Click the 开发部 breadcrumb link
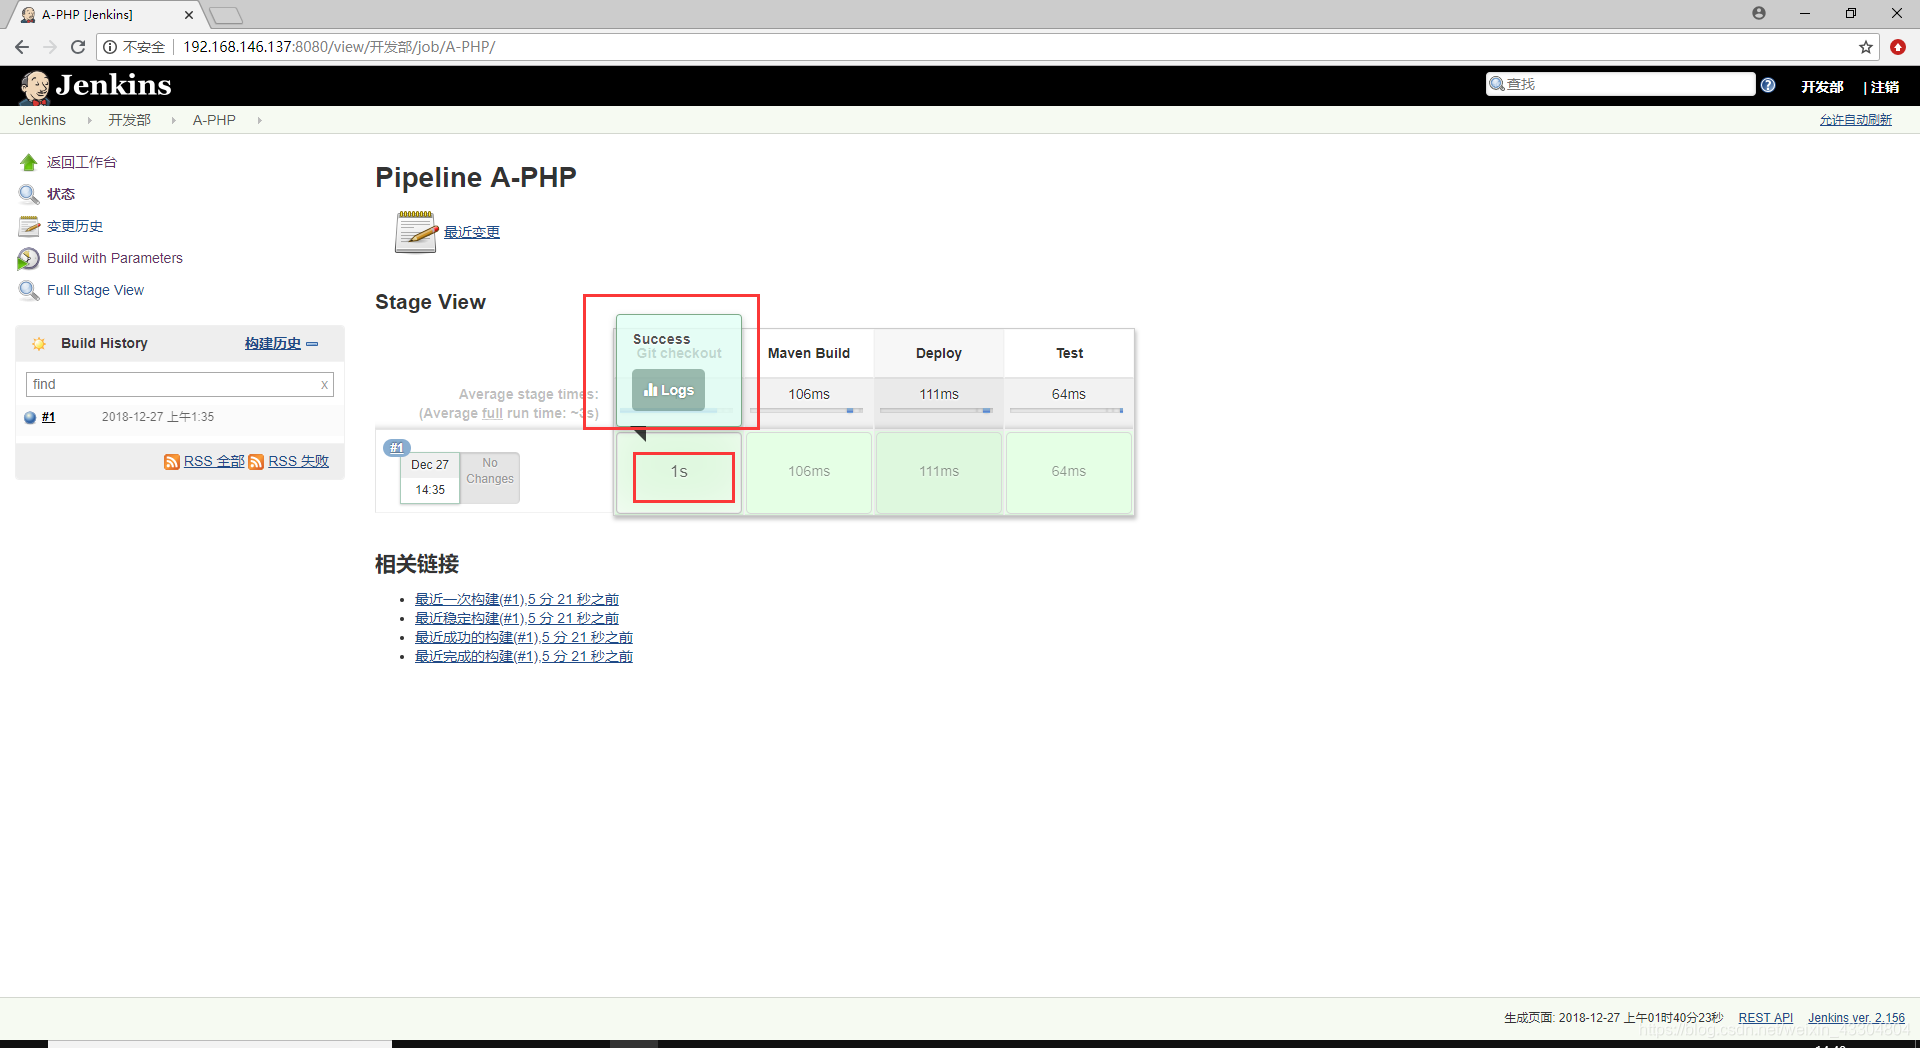Viewport: 1920px width, 1048px height. pyautogui.click(x=129, y=120)
